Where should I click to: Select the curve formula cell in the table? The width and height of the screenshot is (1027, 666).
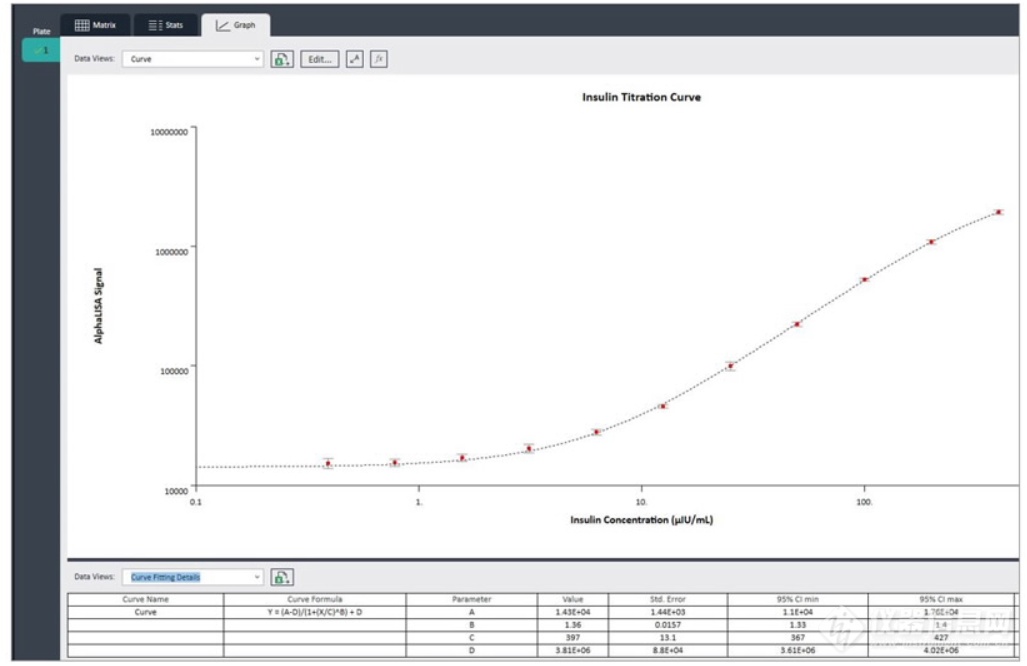coord(314,612)
